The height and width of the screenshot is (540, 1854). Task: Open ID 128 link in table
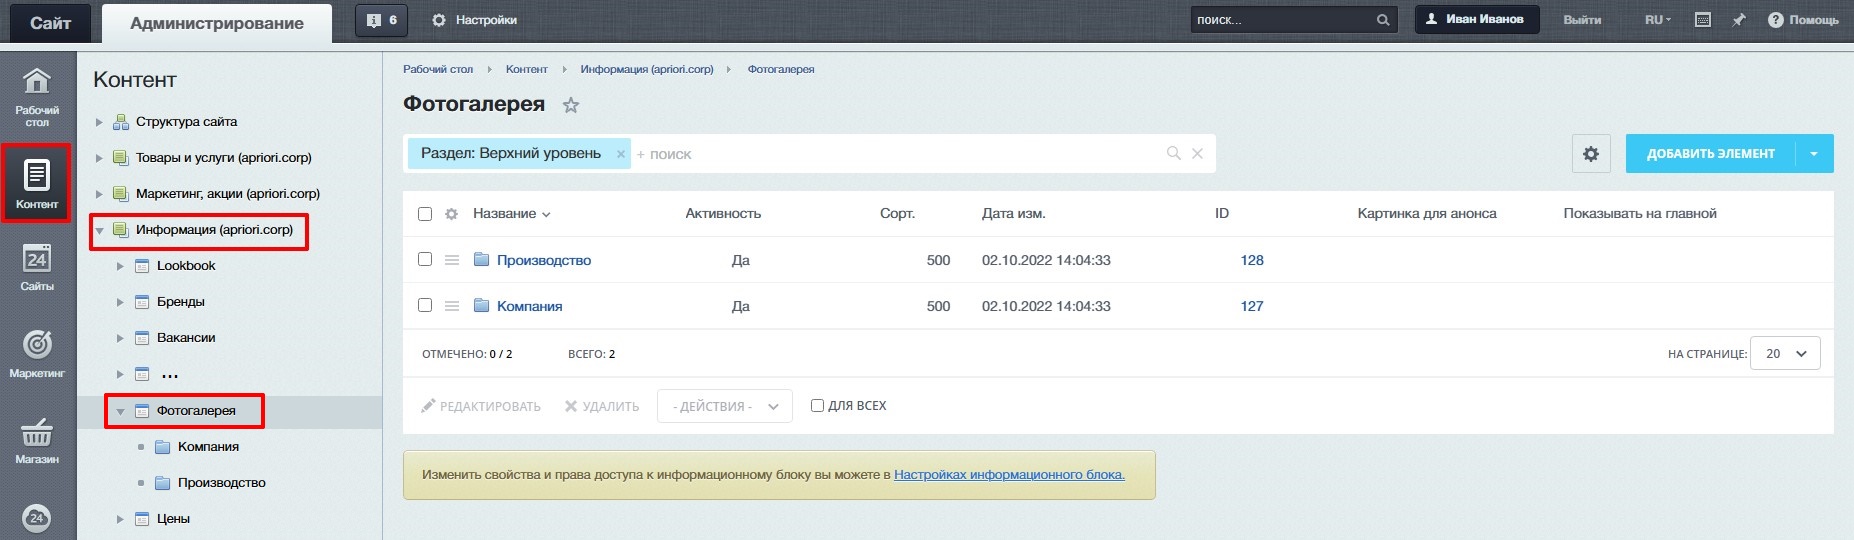(1252, 260)
